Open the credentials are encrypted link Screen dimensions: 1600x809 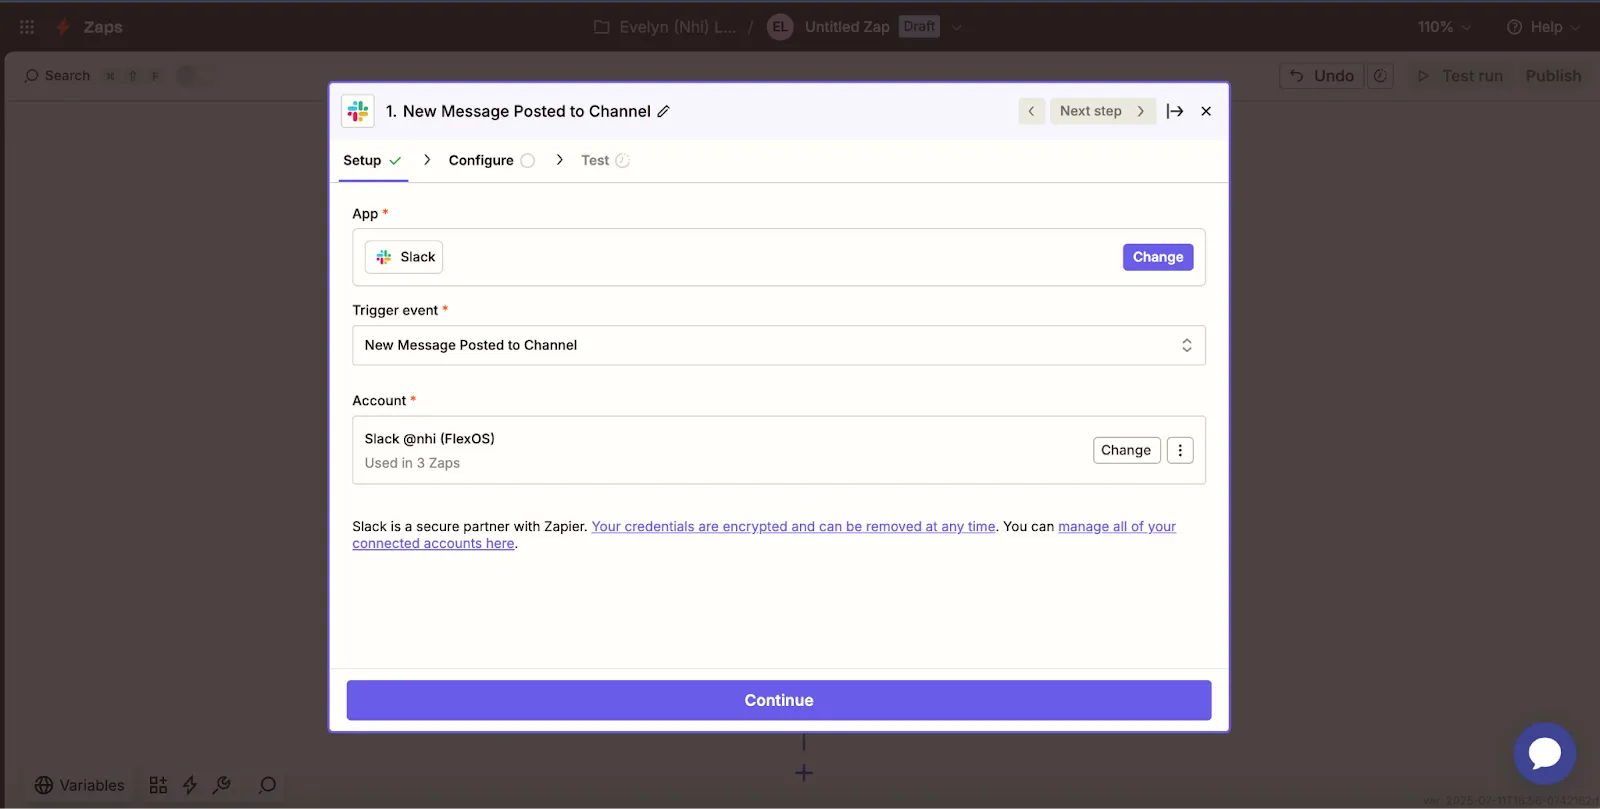coord(793,526)
